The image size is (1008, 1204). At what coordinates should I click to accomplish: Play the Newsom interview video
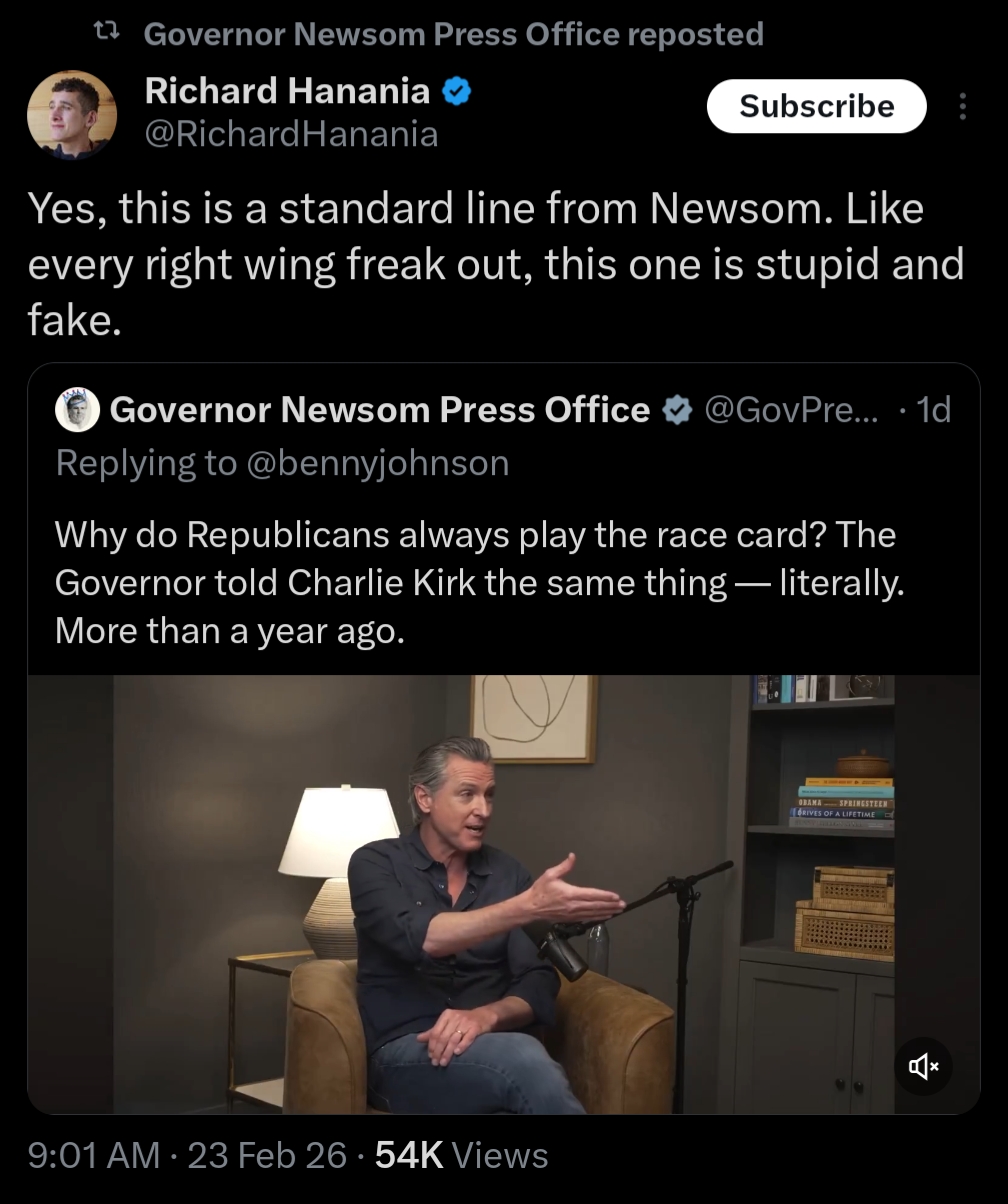[503, 894]
